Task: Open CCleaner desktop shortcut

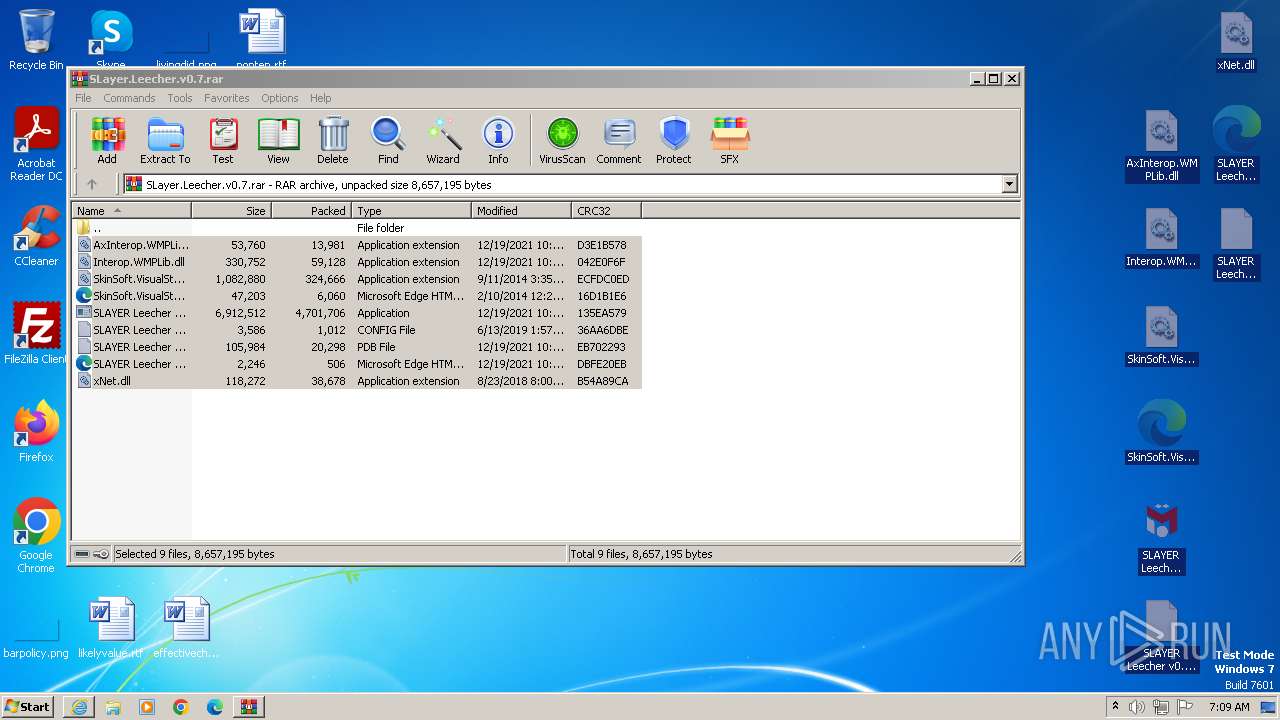Action: (36, 236)
